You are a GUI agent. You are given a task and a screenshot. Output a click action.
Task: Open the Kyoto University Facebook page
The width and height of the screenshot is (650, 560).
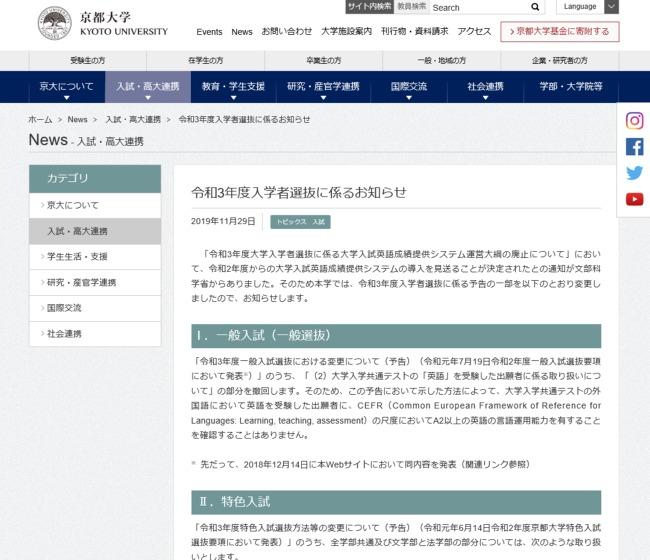634,147
